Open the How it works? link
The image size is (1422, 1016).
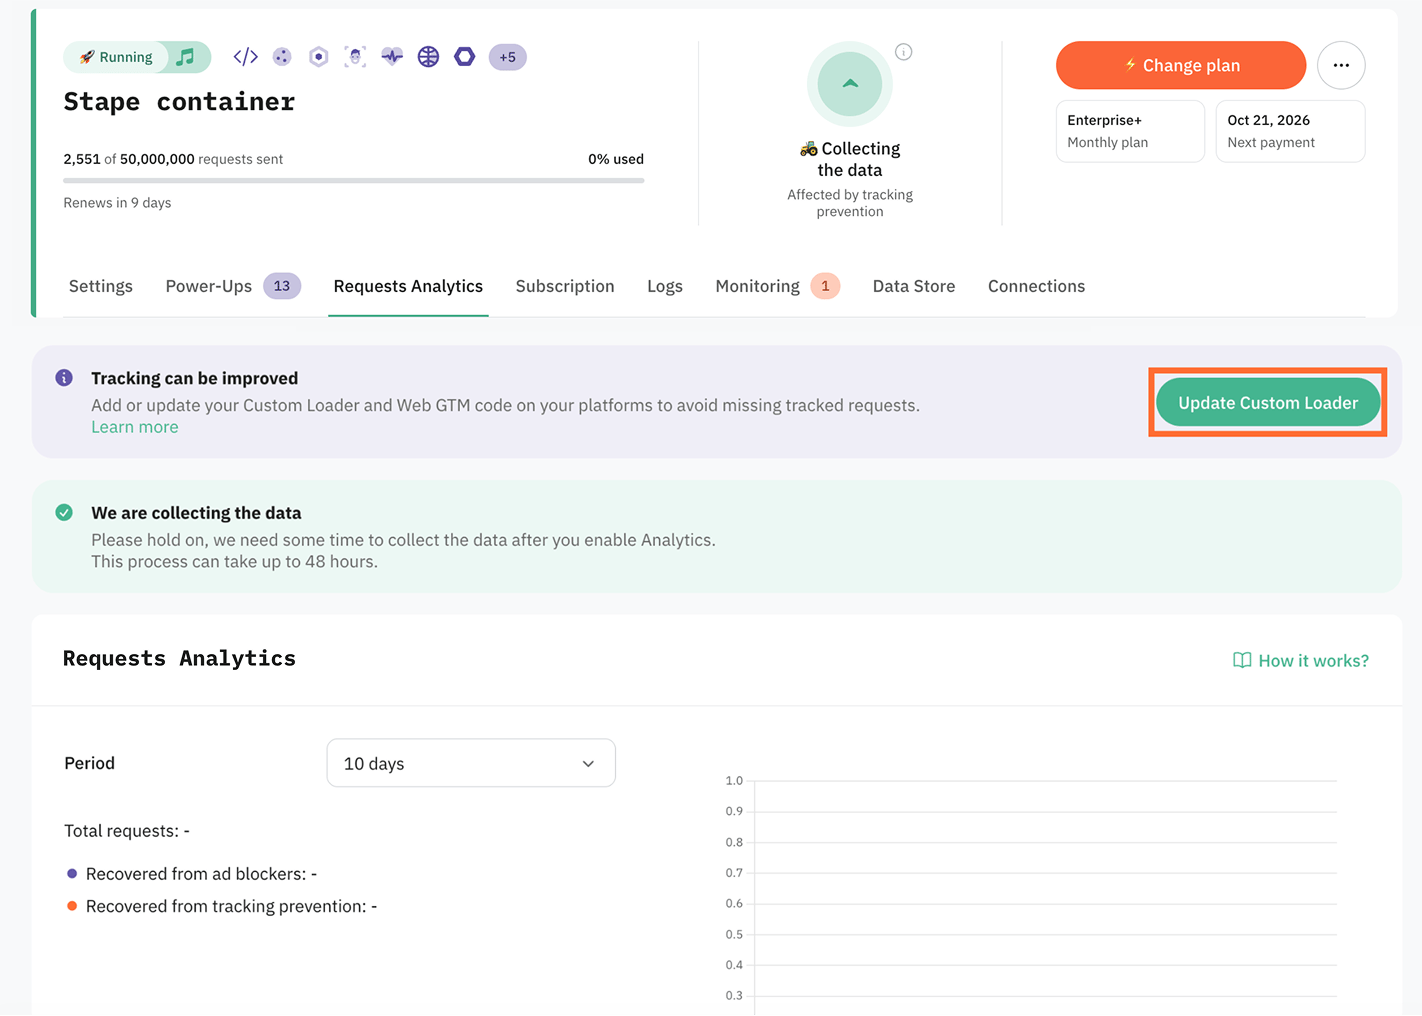tap(1301, 660)
